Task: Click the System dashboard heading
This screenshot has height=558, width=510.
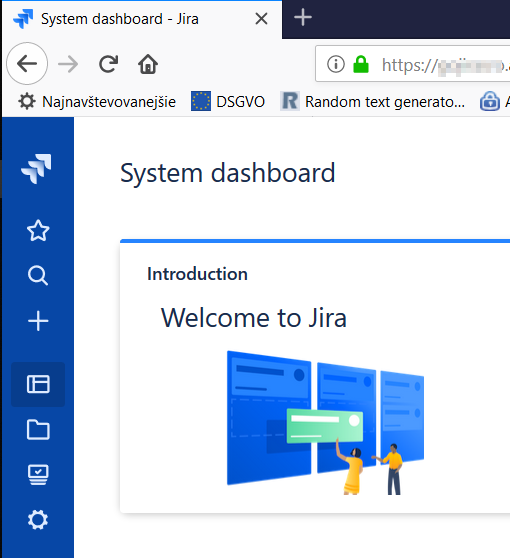Action: (228, 173)
